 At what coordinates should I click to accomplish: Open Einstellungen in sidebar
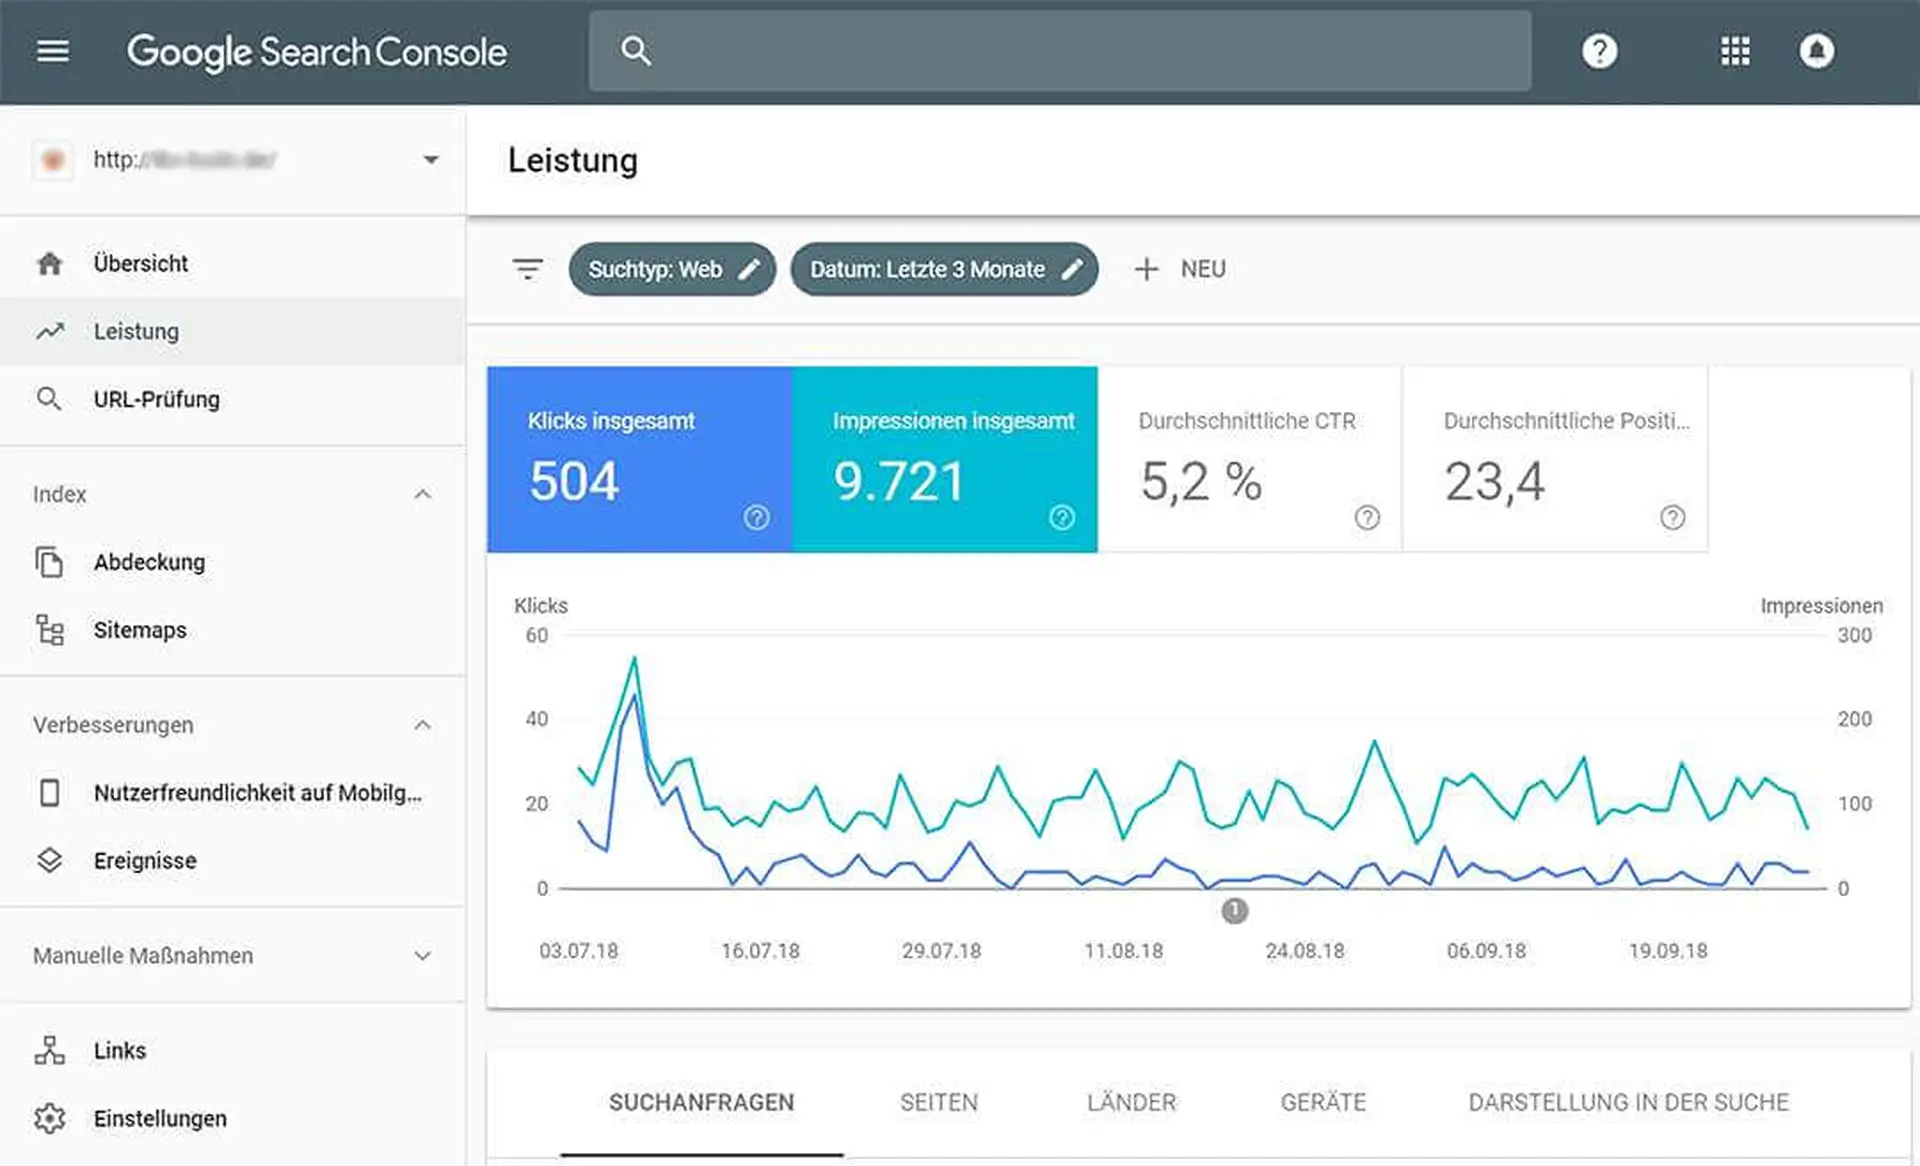coord(232,1118)
